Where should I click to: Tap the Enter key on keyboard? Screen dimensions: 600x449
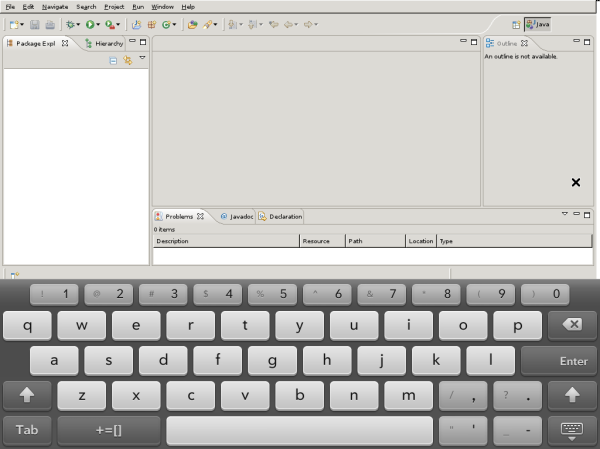click(559, 361)
